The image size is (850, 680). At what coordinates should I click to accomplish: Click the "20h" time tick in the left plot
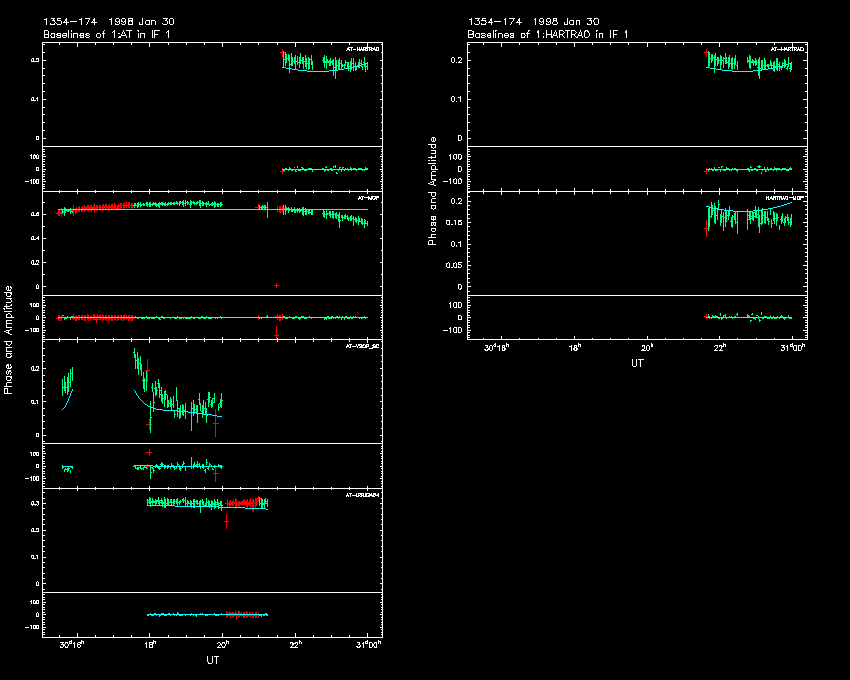[223, 645]
